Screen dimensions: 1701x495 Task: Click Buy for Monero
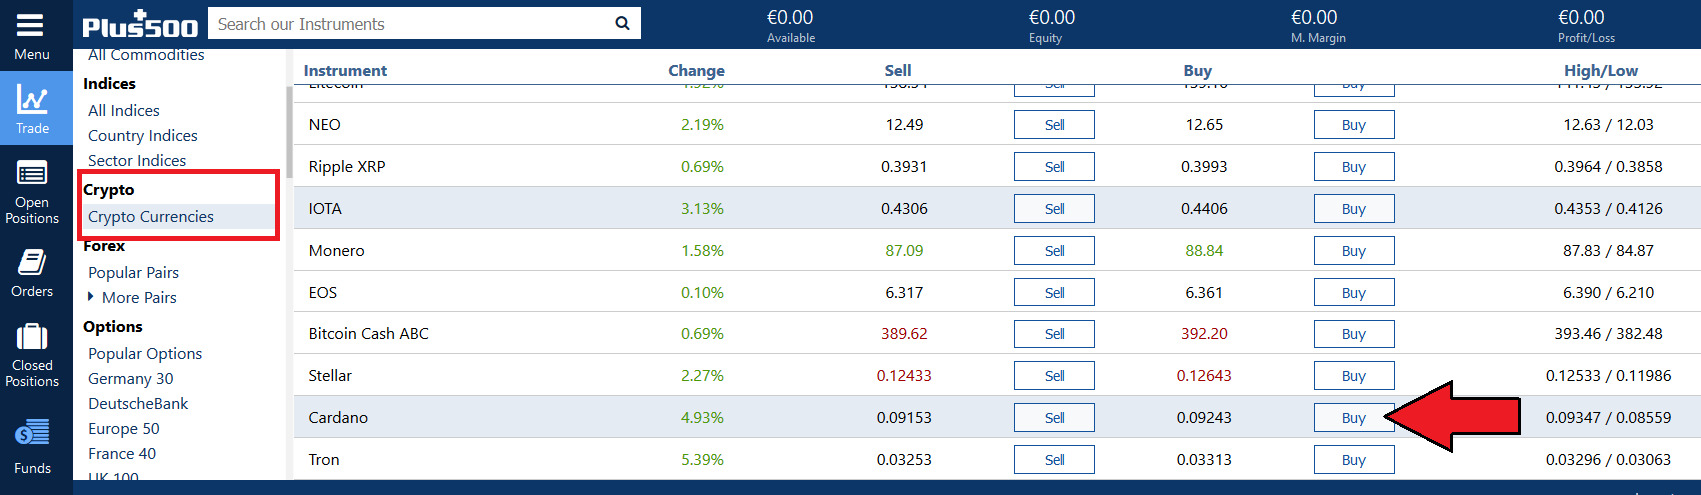coord(1354,251)
